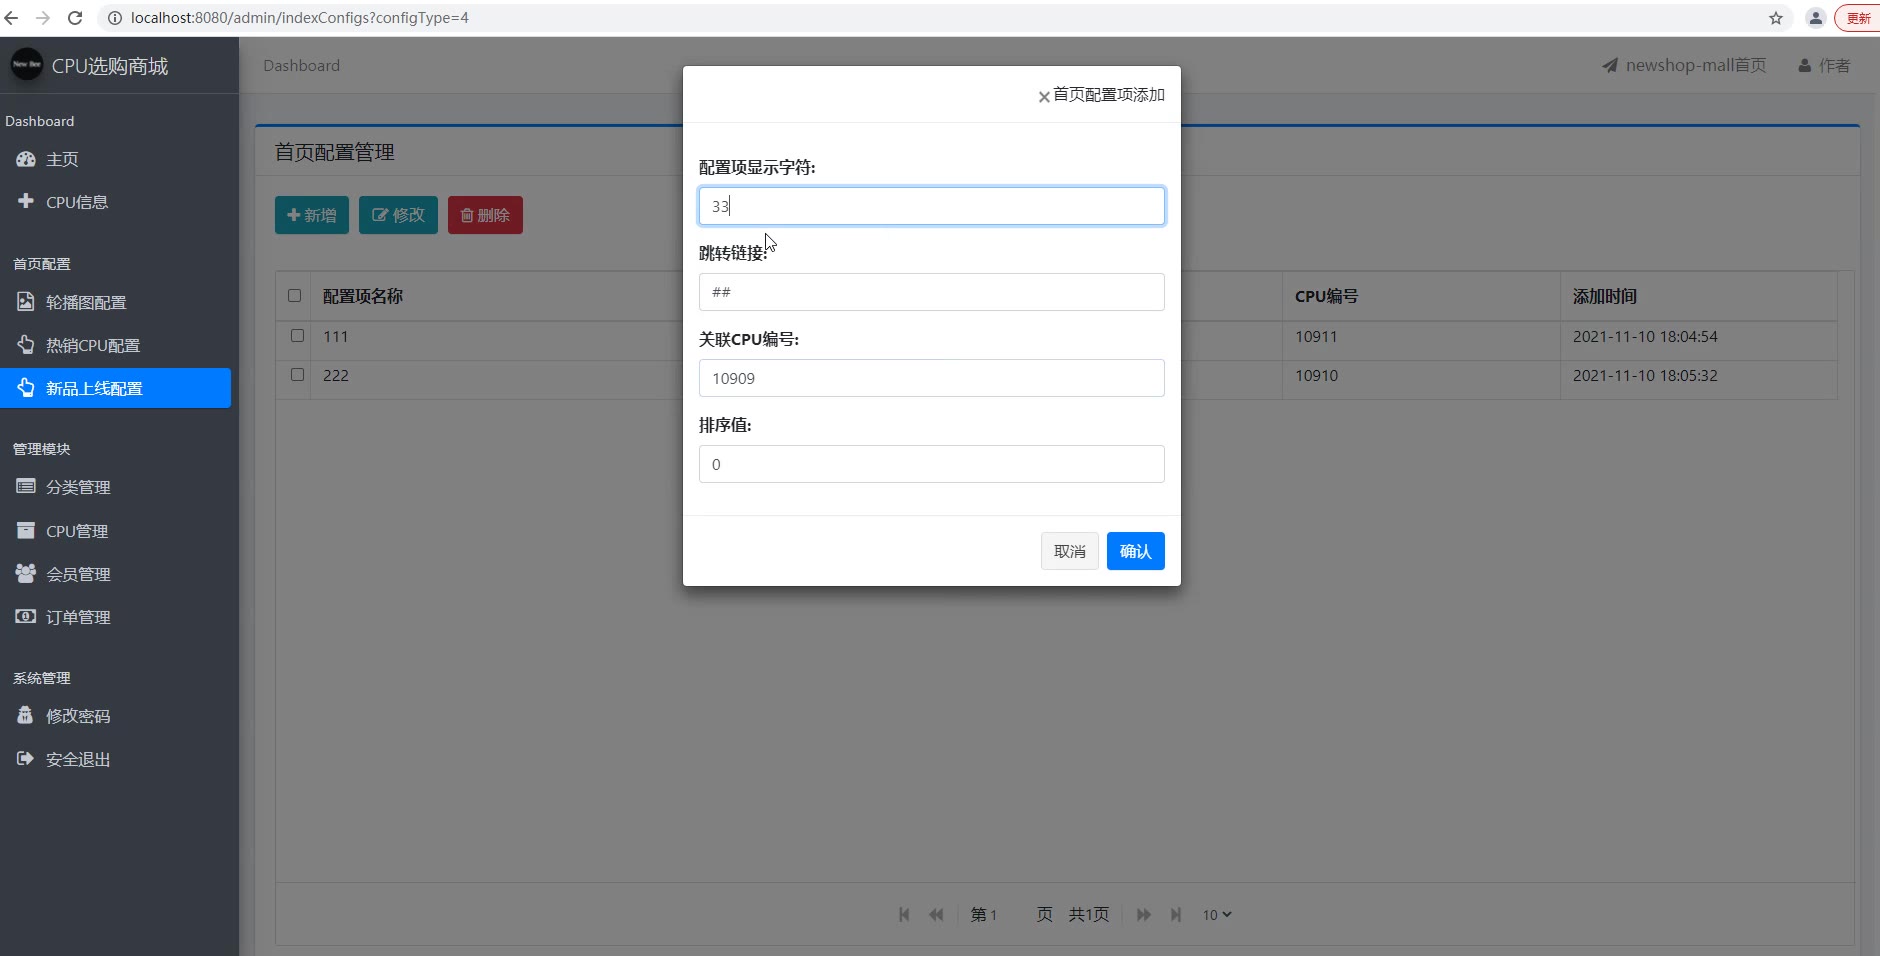The width and height of the screenshot is (1880, 956).
Task: Go to the next page arrow in pager
Action: coord(1144,915)
